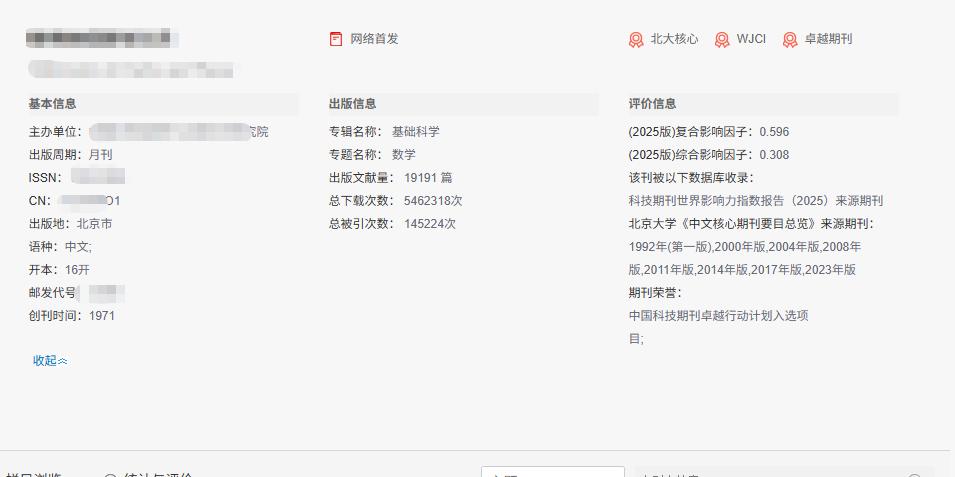Image resolution: width=955 pixels, height=477 pixels.
Task: Click the 北大核心 badge label
Action: pyautogui.click(x=674, y=39)
